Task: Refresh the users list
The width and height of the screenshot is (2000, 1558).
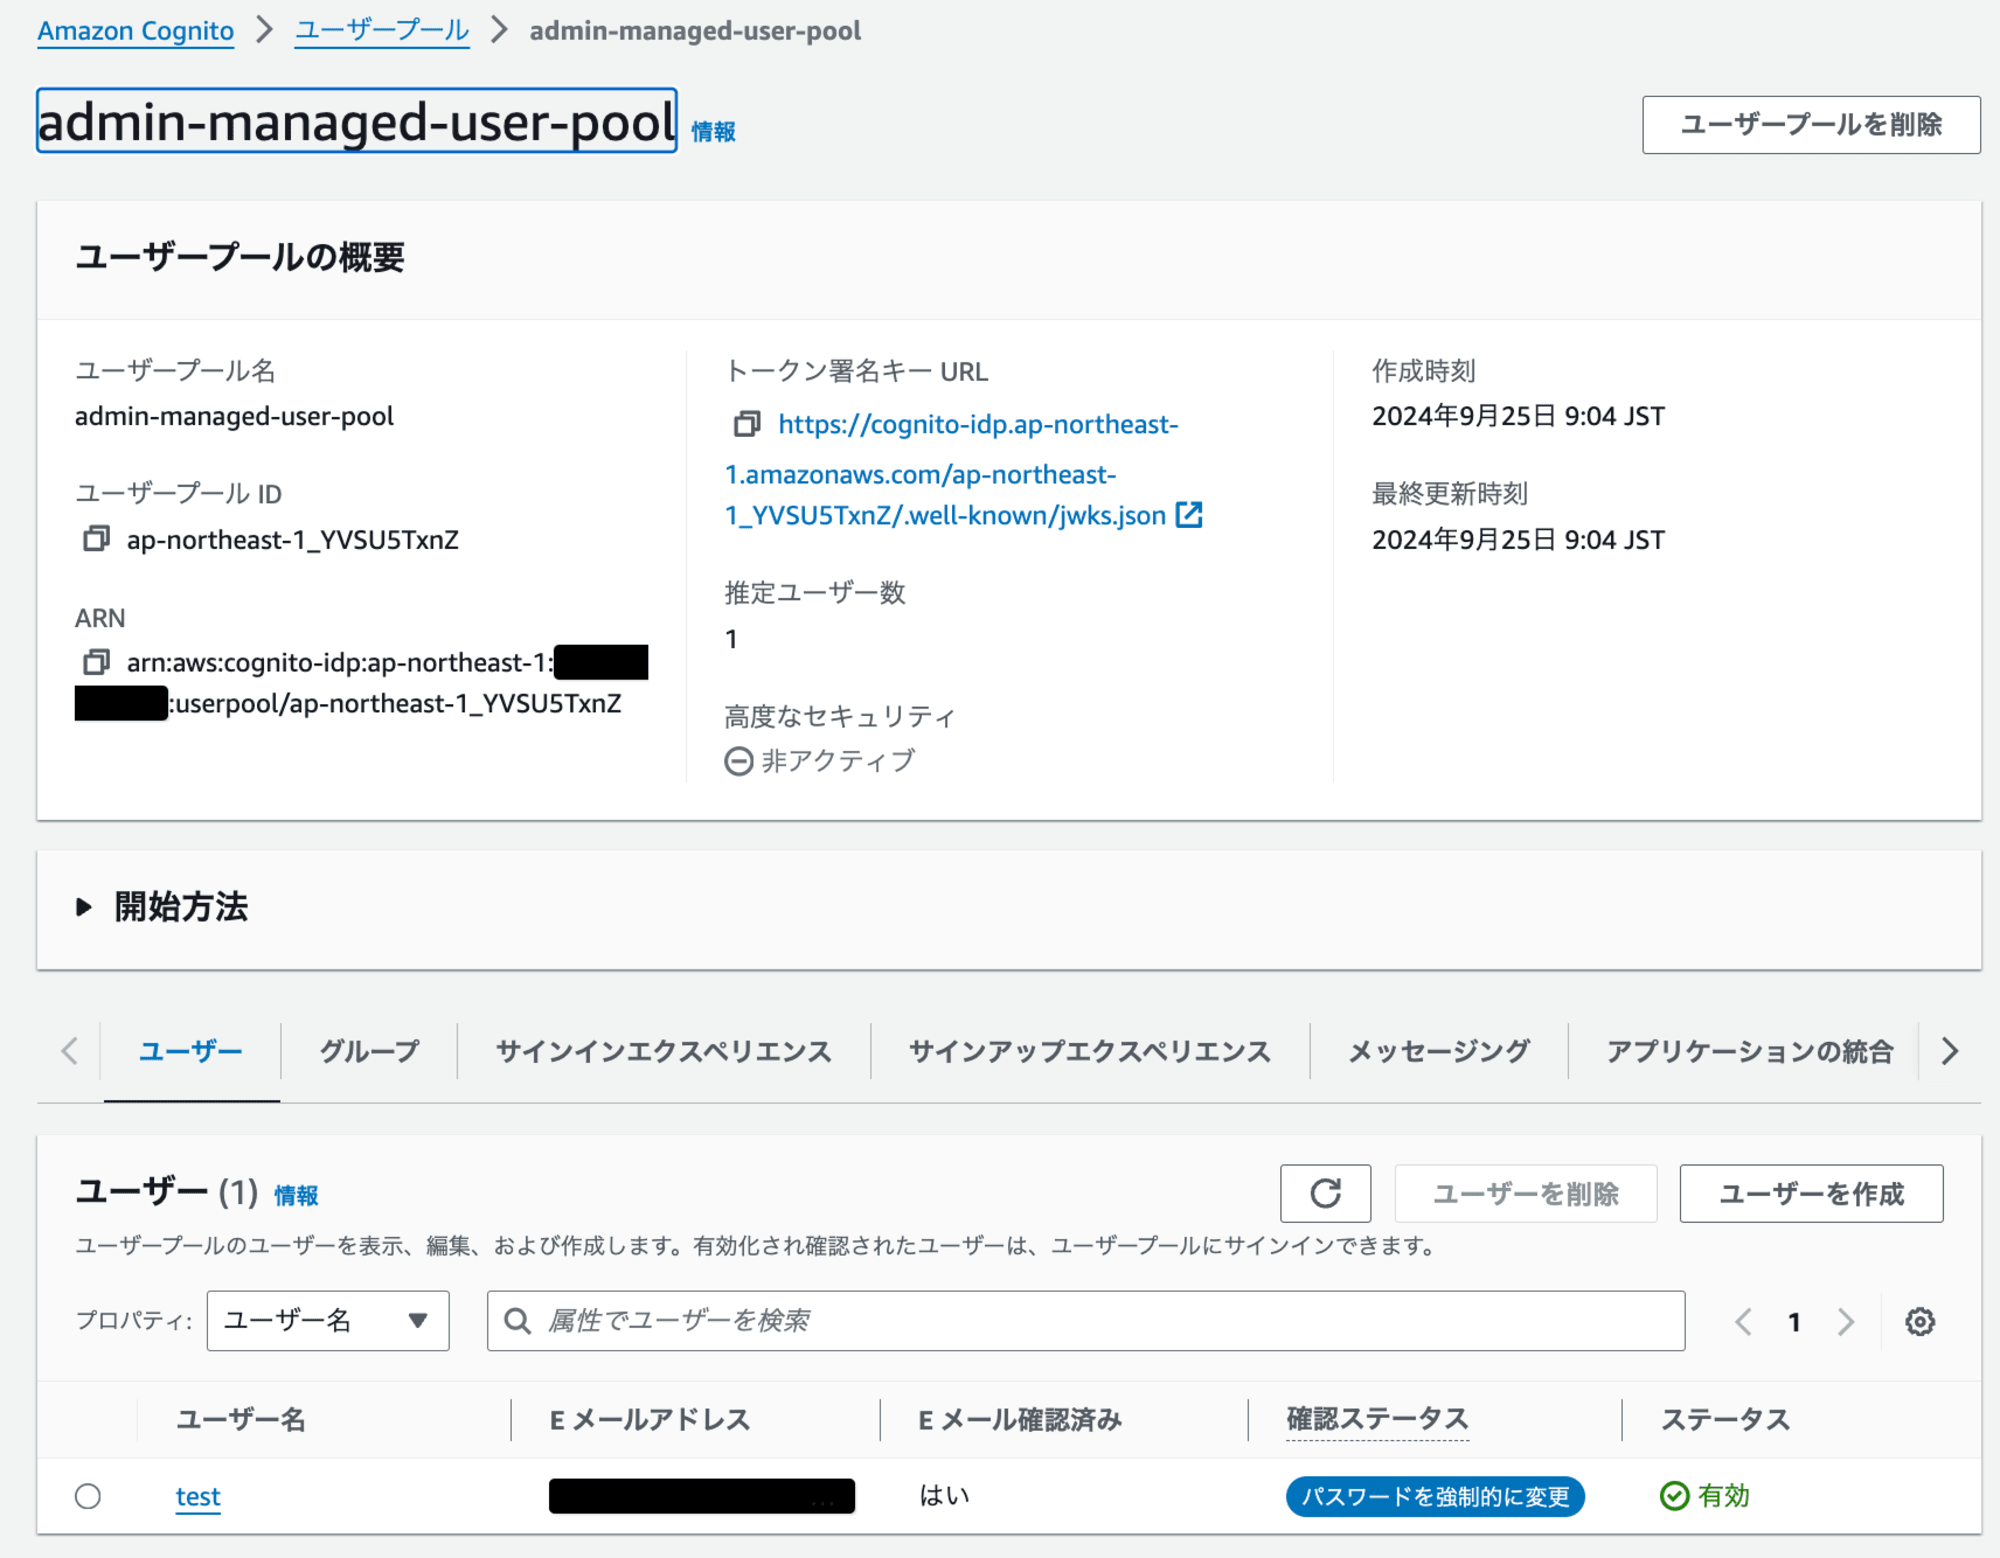Action: (x=1325, y=1193)
